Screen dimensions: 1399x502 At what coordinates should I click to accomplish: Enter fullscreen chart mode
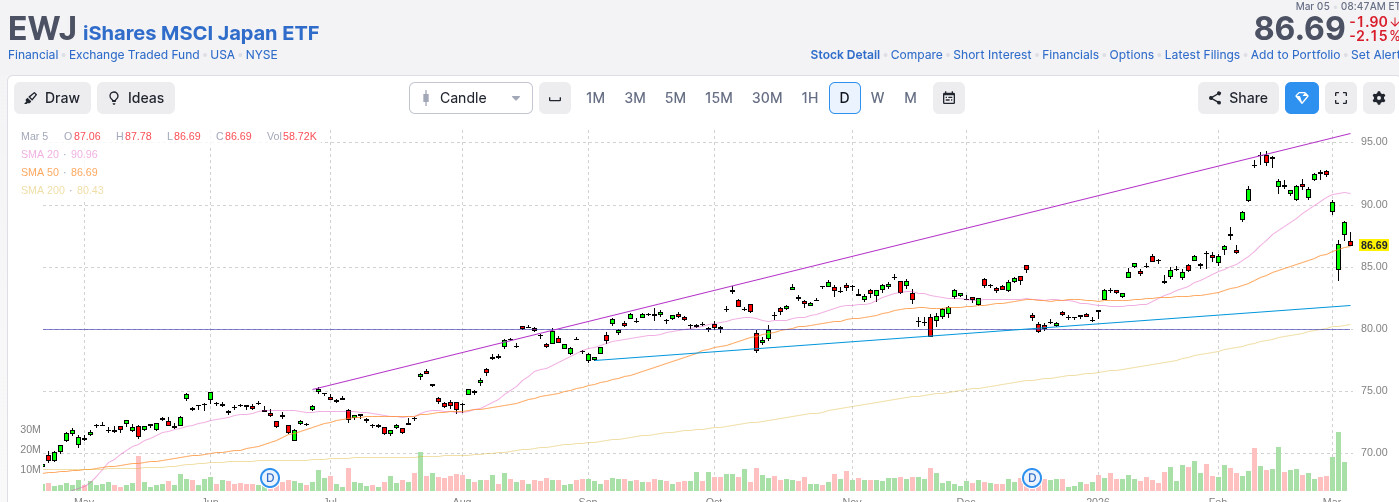coord(1341,98)
